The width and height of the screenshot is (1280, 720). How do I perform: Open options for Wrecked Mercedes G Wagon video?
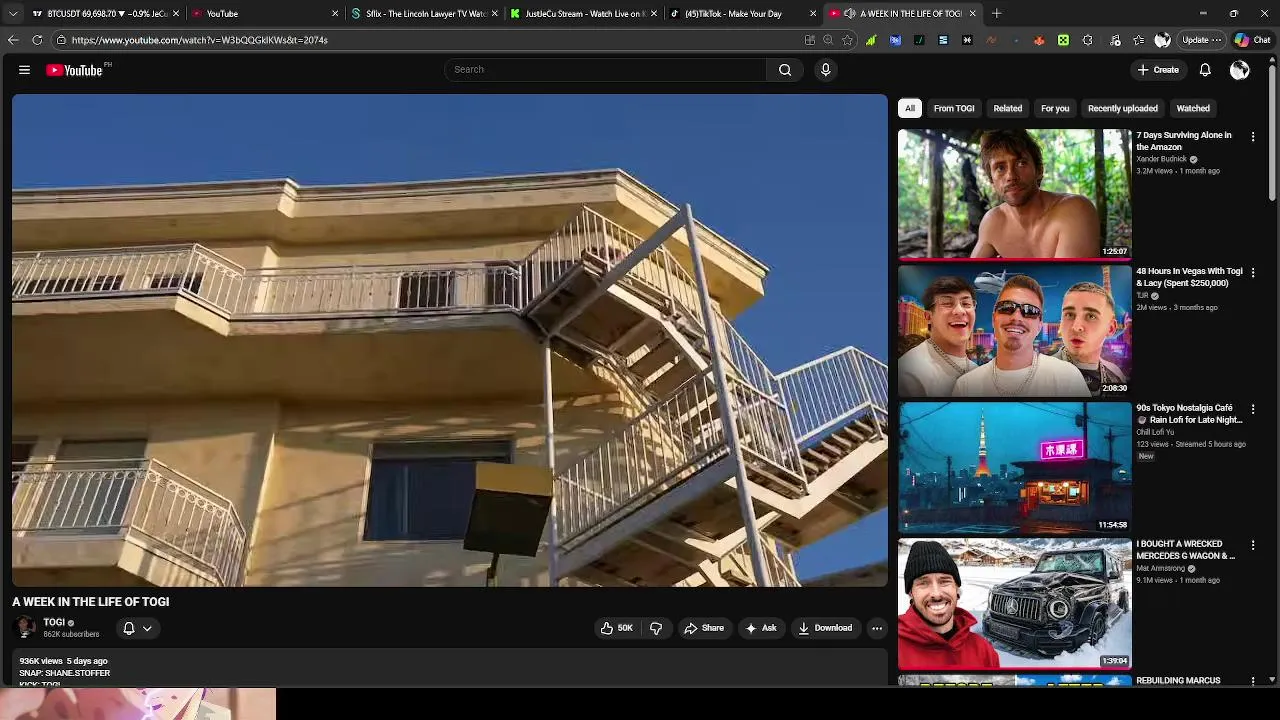pyautogui.click(x=1253, y=545)
